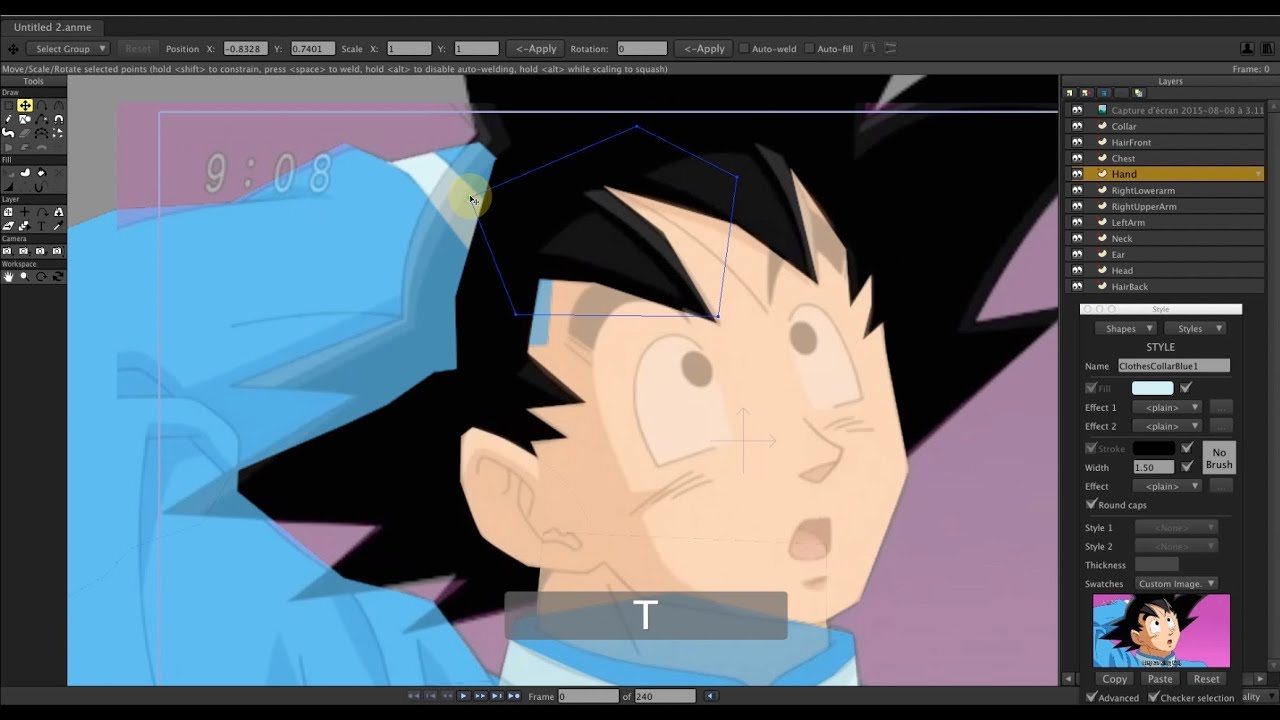Click the Copy style button
The width and height of the screenshot is (1280, 720).
click(x=1115, y=679)
